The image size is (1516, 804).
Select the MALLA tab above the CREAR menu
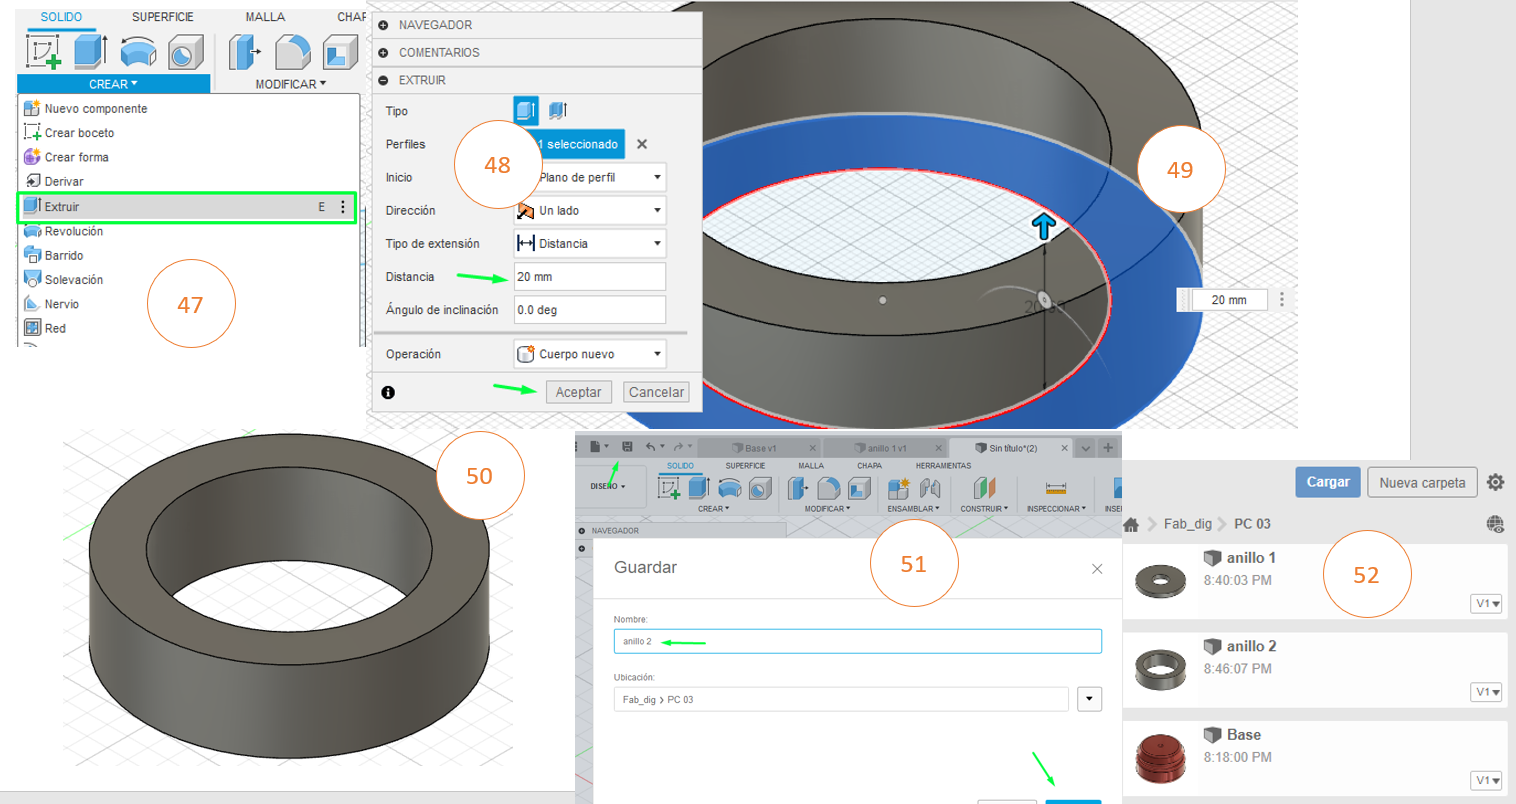(265, 17)
